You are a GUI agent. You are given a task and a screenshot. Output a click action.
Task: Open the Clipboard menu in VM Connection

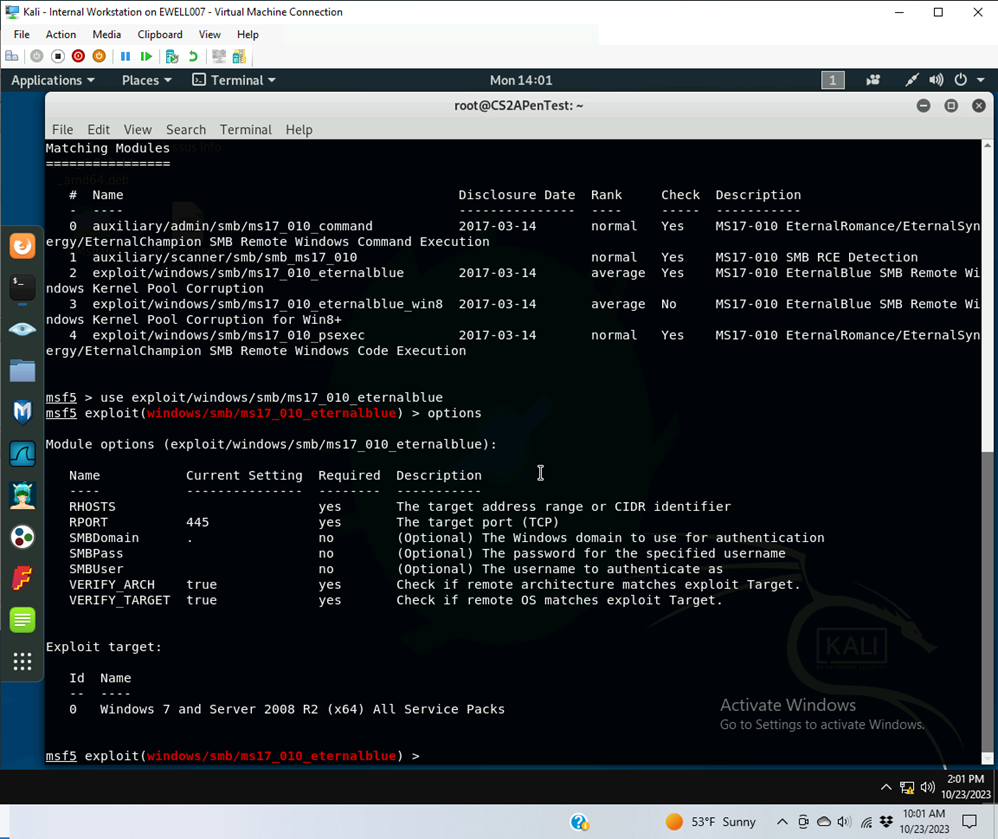click(160, 34)
